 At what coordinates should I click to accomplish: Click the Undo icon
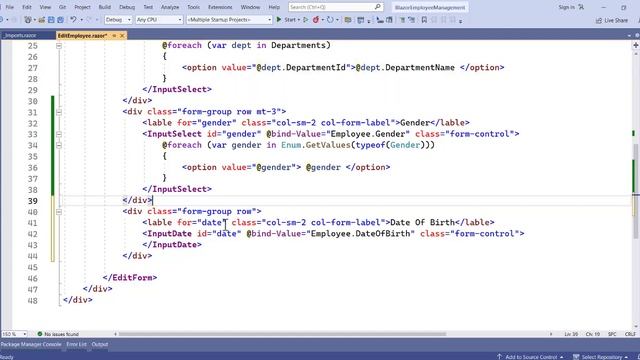pos(73,20)
